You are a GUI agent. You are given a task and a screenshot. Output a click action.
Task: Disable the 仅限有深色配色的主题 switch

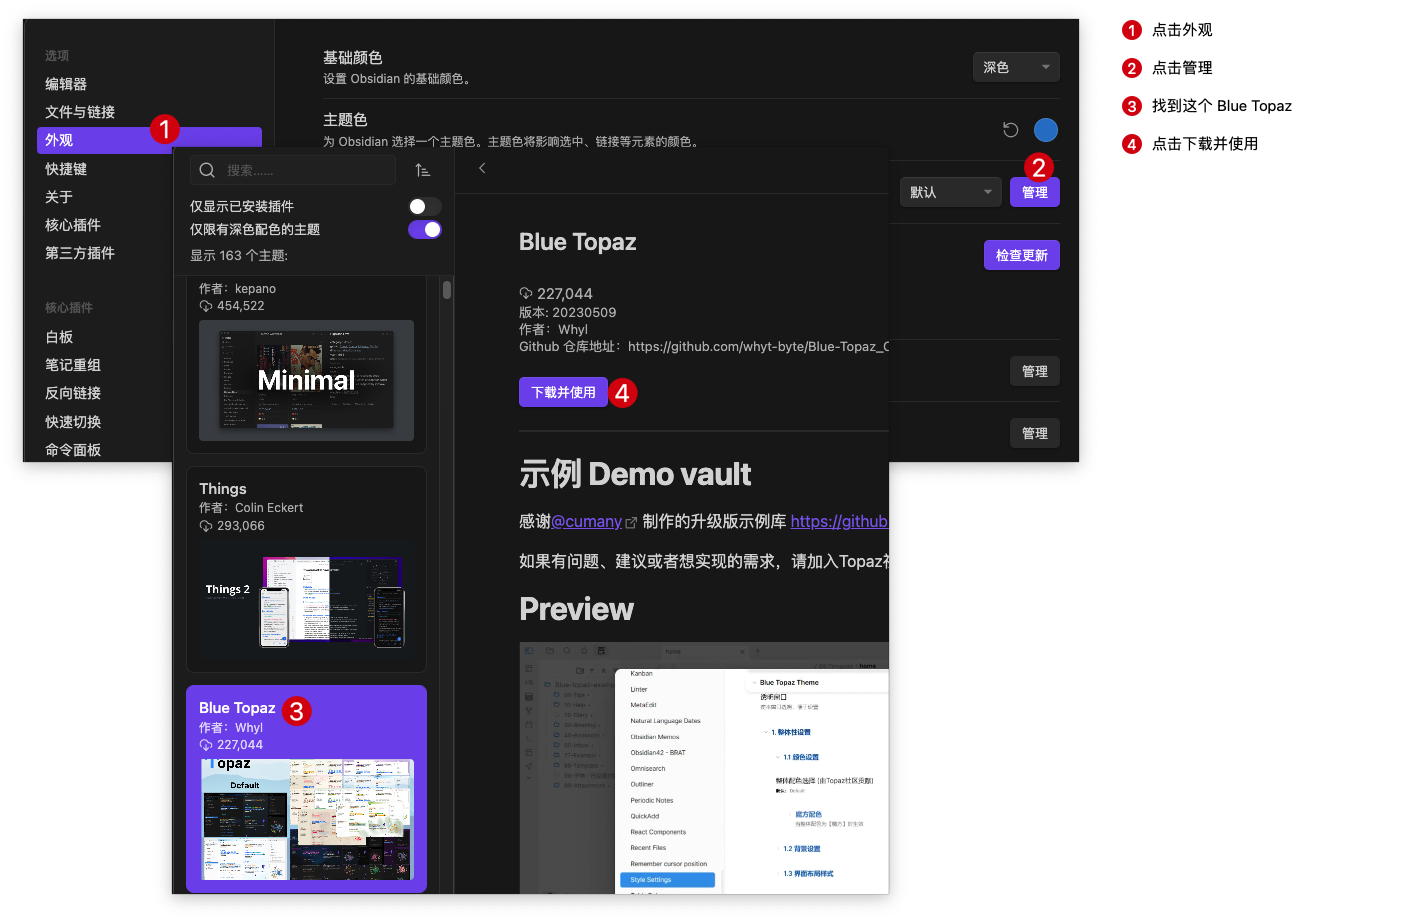pos(424,229)
